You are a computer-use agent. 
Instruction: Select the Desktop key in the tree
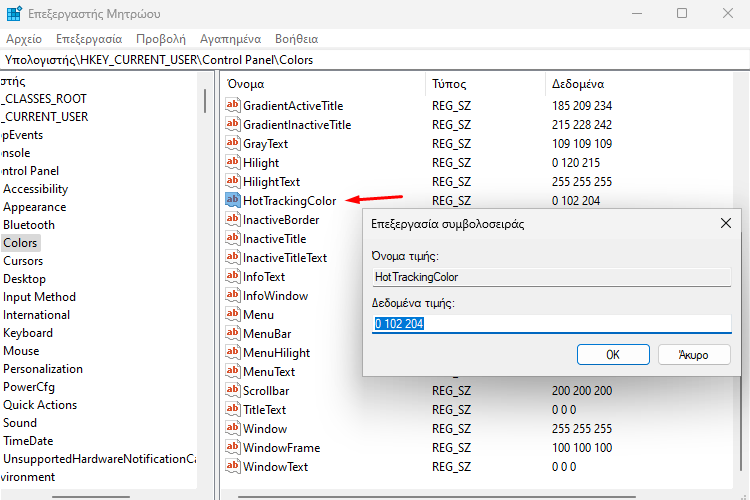pyautogui.click(x=24, y=279)
